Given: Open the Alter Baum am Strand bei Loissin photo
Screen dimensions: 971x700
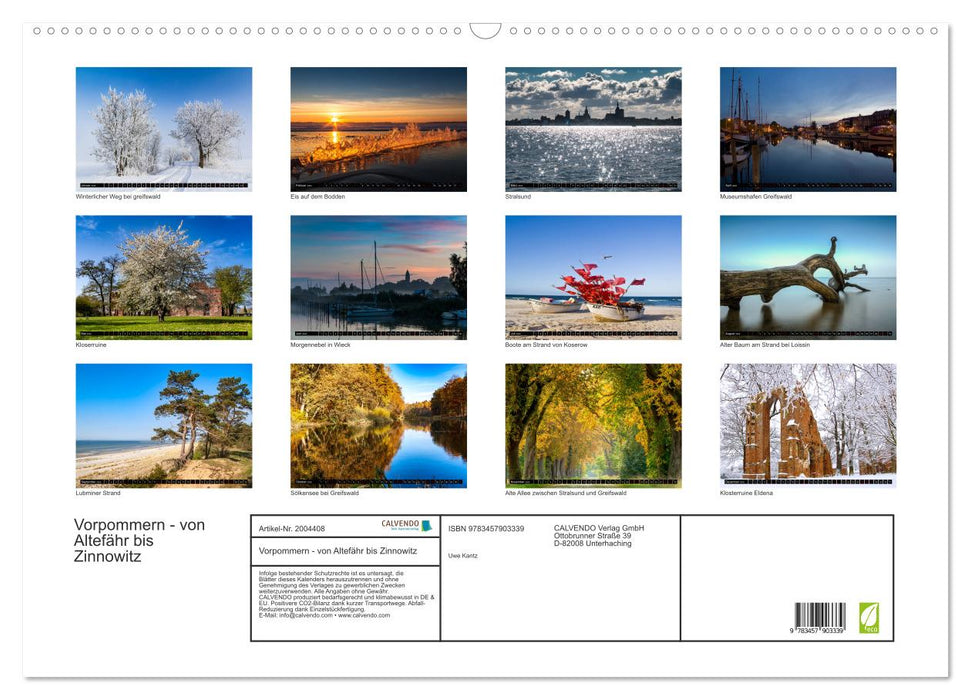Looking at the screenshot, I should point(807,277).
